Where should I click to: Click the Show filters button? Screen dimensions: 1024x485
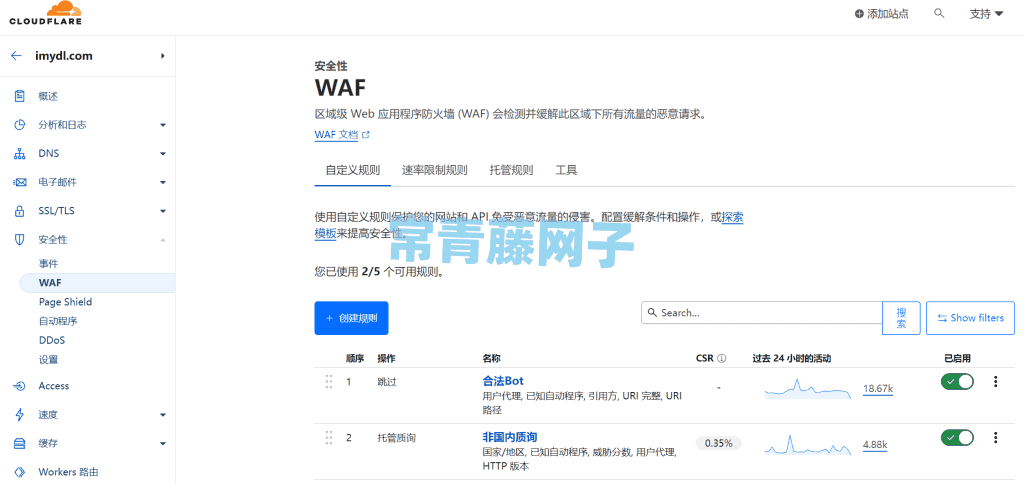click(x=970, y=318)
